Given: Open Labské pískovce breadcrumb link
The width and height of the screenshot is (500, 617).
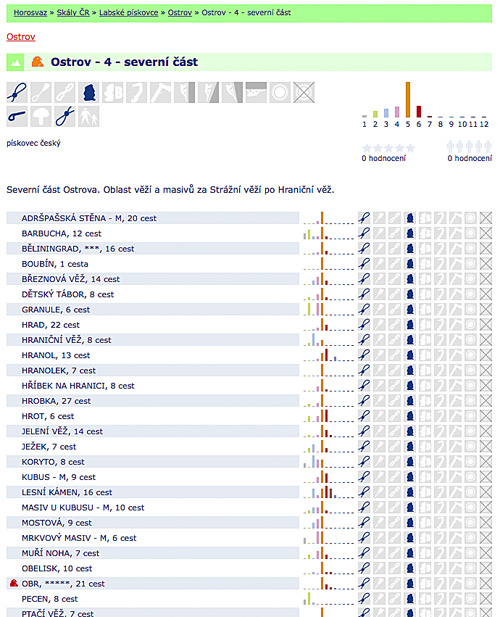Looking at the screenshot, I should point(129,13).
